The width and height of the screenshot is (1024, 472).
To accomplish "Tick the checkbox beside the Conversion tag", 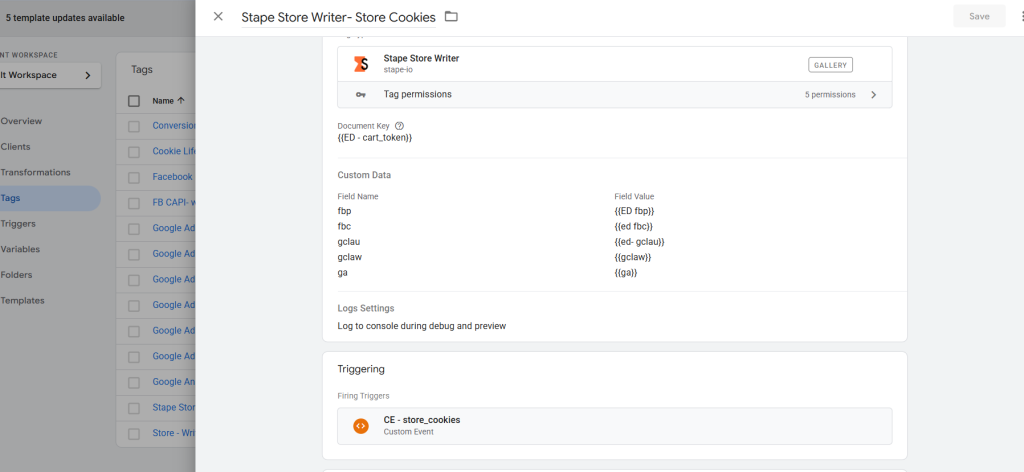I will (x=134, y=126).
